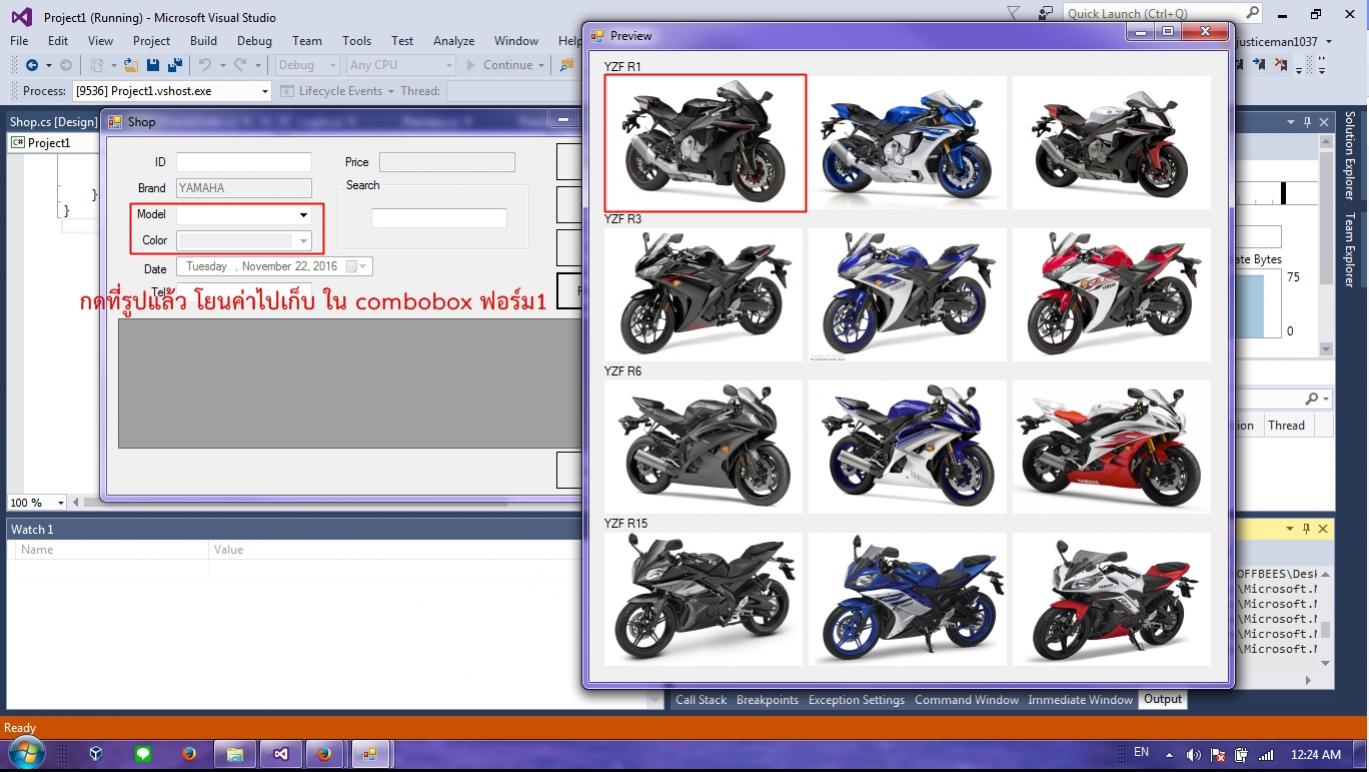The image size is (1369, 772).
Task: Open the Debug menu
Action: coord(254,41)
